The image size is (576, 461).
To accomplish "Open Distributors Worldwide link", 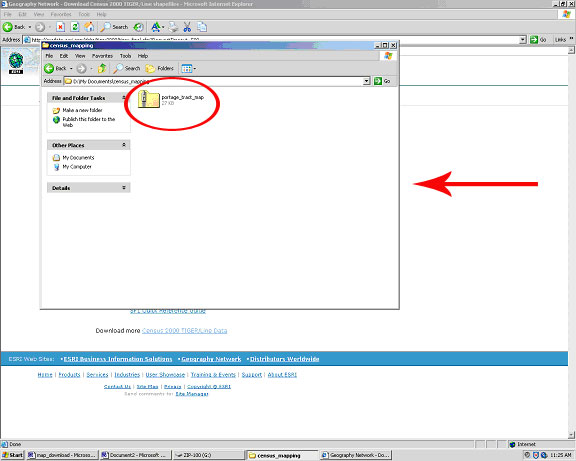I will point(284,359).
